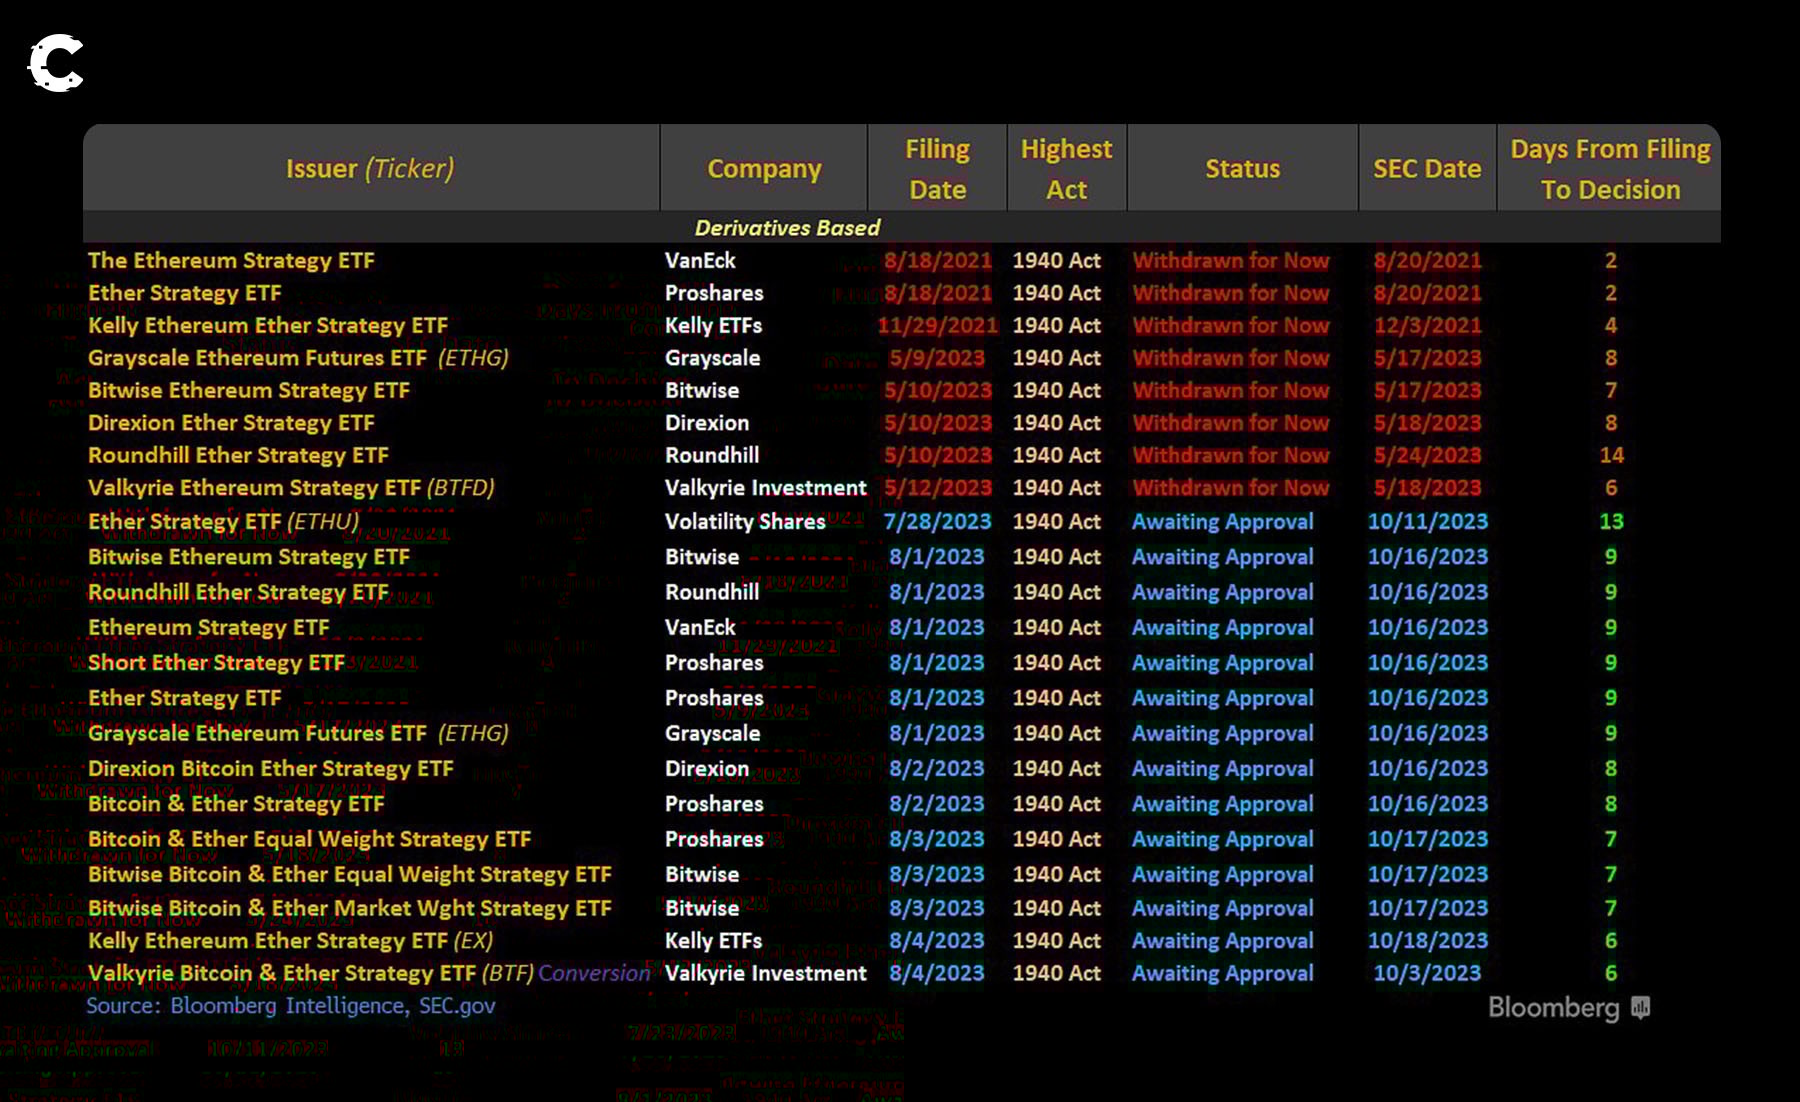The image size is (1800, 1102).
Task: Select Direxion Bitcoin Ether Strategy ETF row
Action: tap(270, 768)
